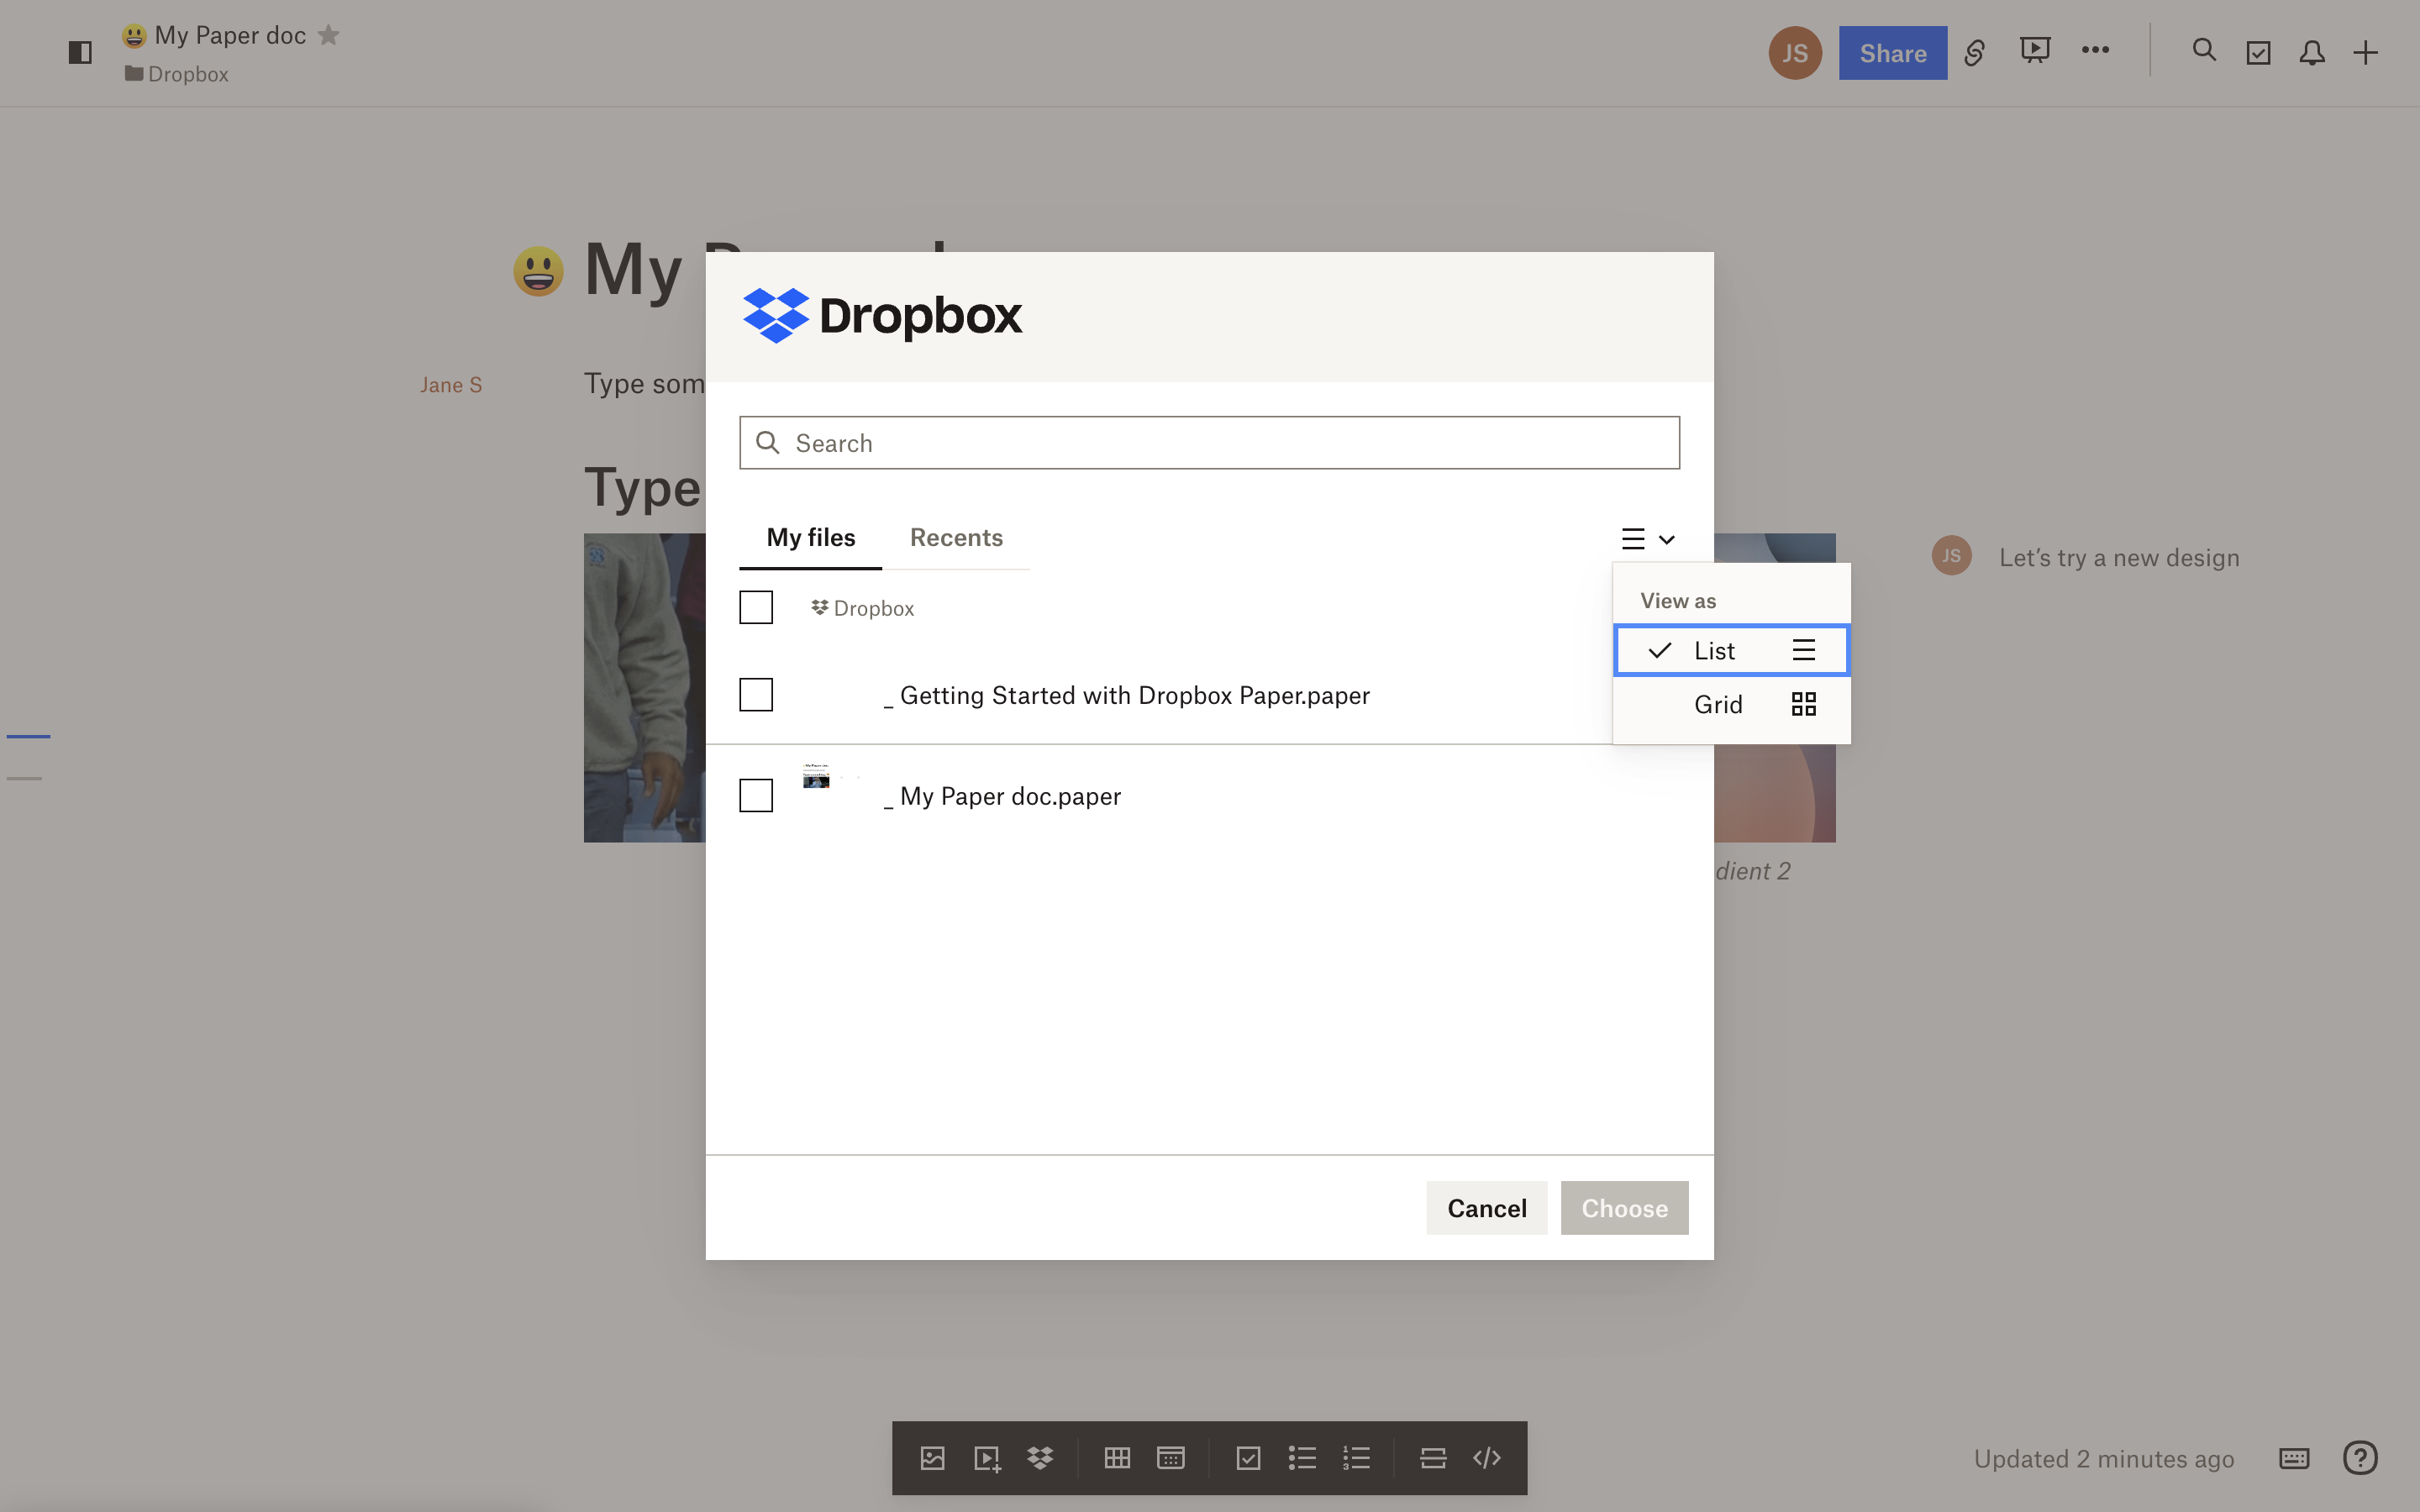The image size is (2420, 1512).
Task: Open keyboard shortcuts icon
Action: pos(2294,1458)
